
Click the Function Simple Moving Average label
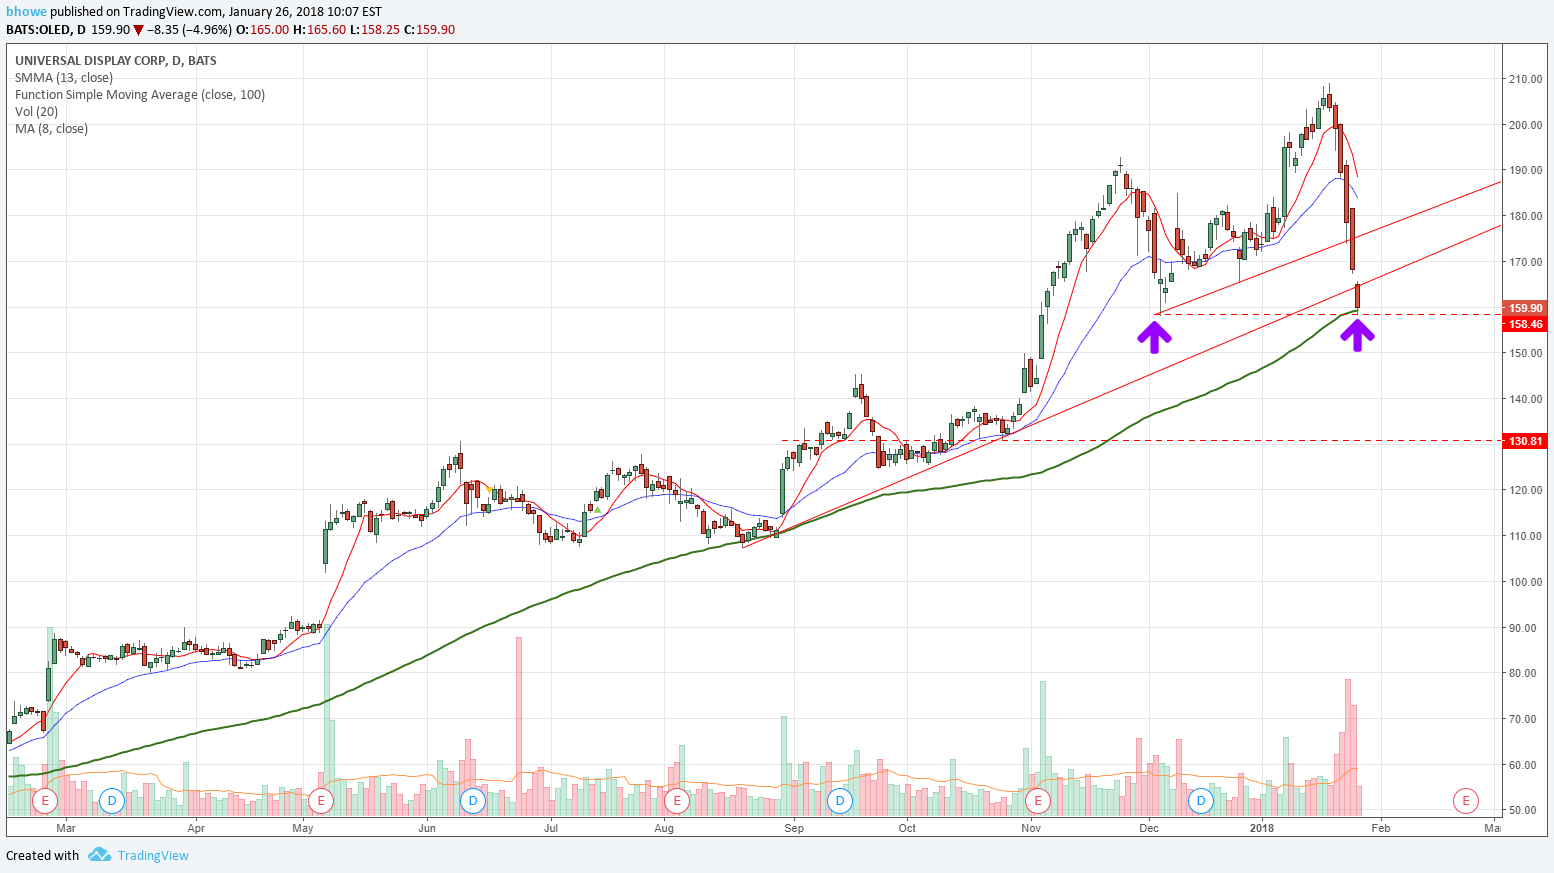coord(140,95)
